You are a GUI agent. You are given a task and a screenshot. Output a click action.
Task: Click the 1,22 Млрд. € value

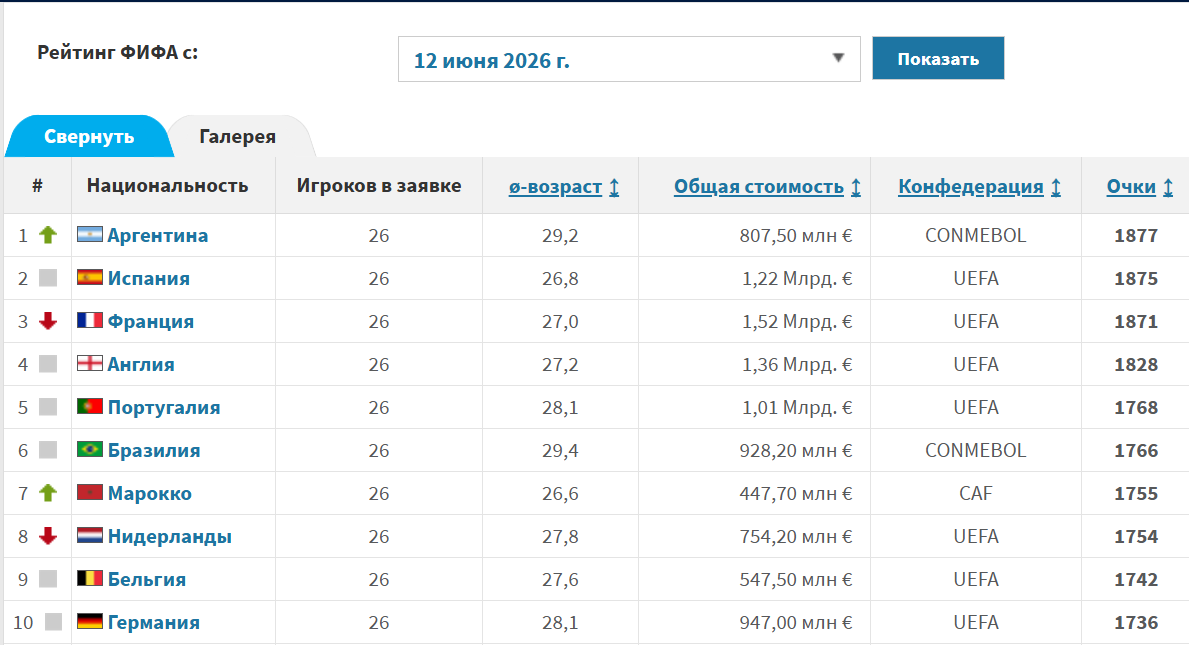[x=797, y=279]
